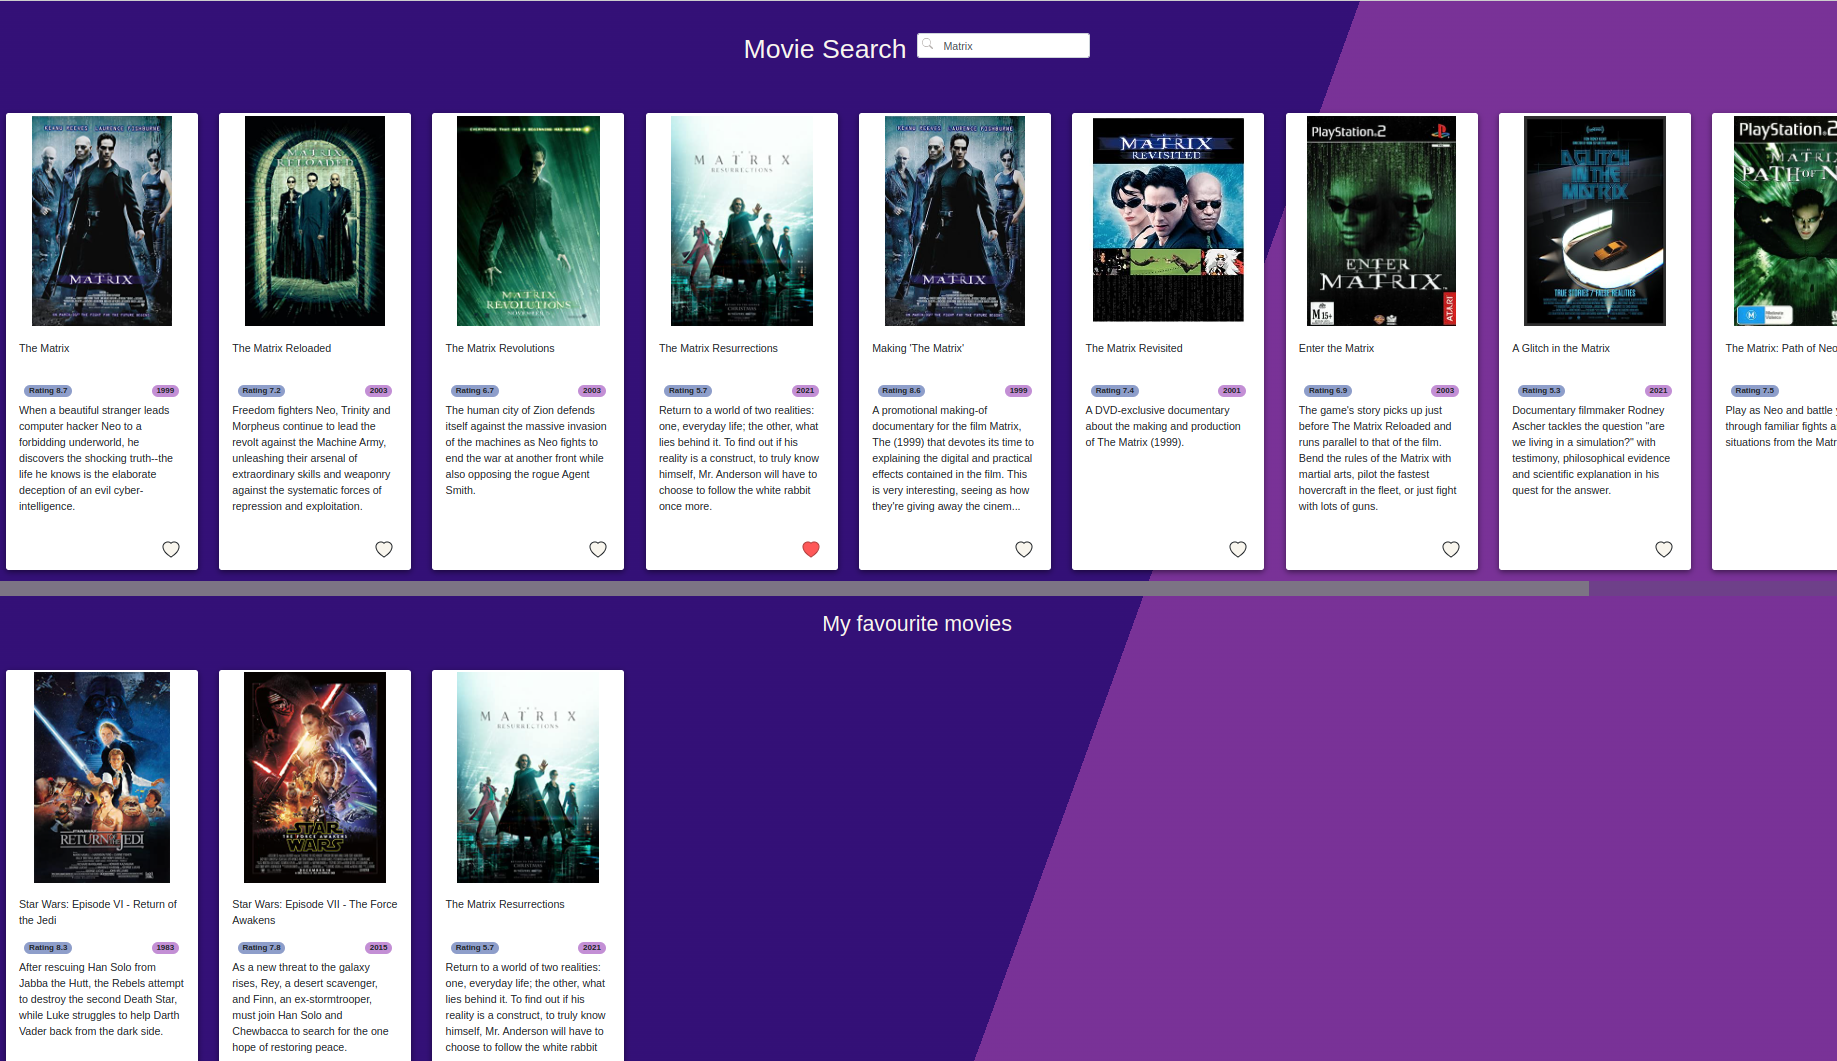Click 2015 year badge on Force Awakens
1837x1061 pixels.
(x=378, y=948)
